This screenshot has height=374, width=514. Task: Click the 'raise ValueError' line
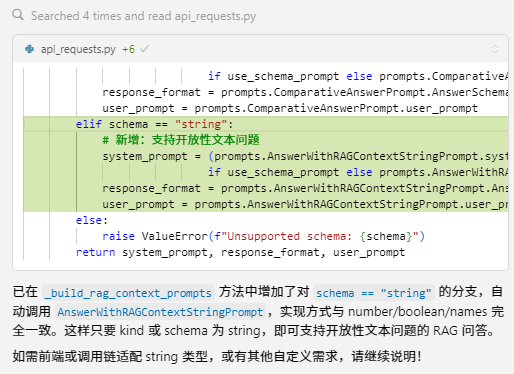coord(263,236)
